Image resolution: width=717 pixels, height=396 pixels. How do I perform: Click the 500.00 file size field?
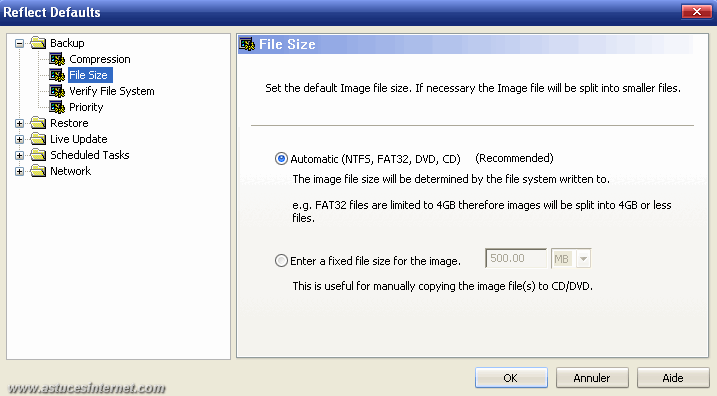tap(516, 258)
